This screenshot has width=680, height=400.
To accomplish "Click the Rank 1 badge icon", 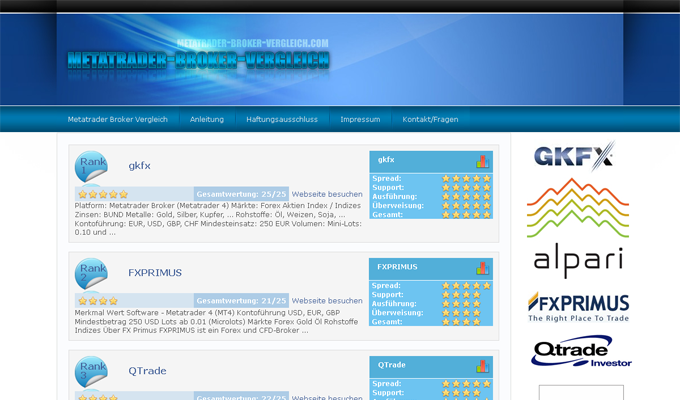I will pyautogui.click(x=92, y=166).
